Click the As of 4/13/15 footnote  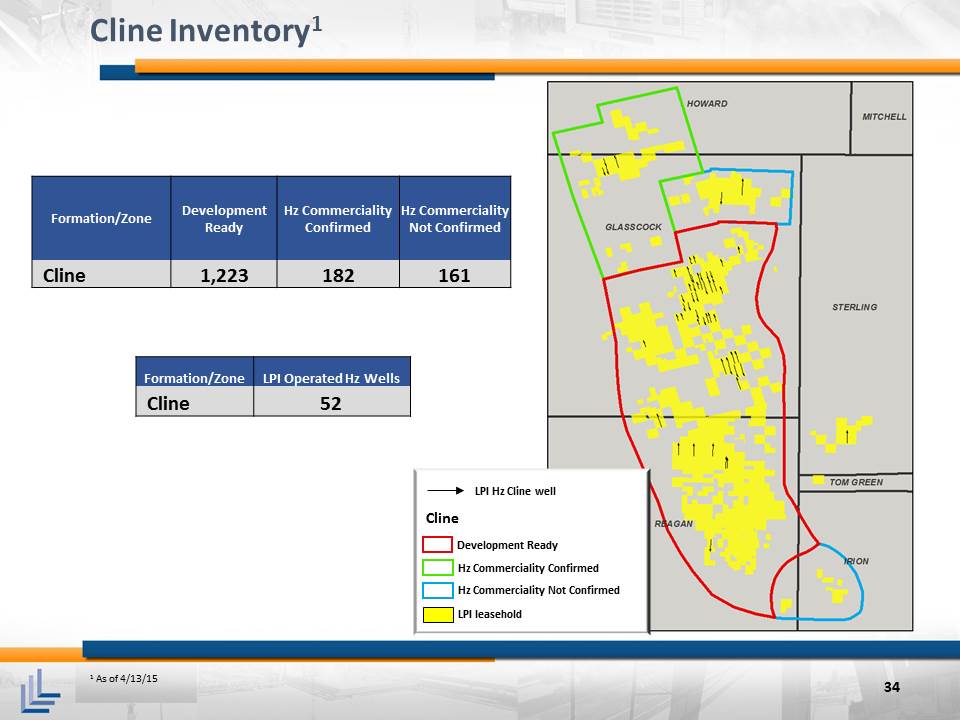(x=124, y=678)
